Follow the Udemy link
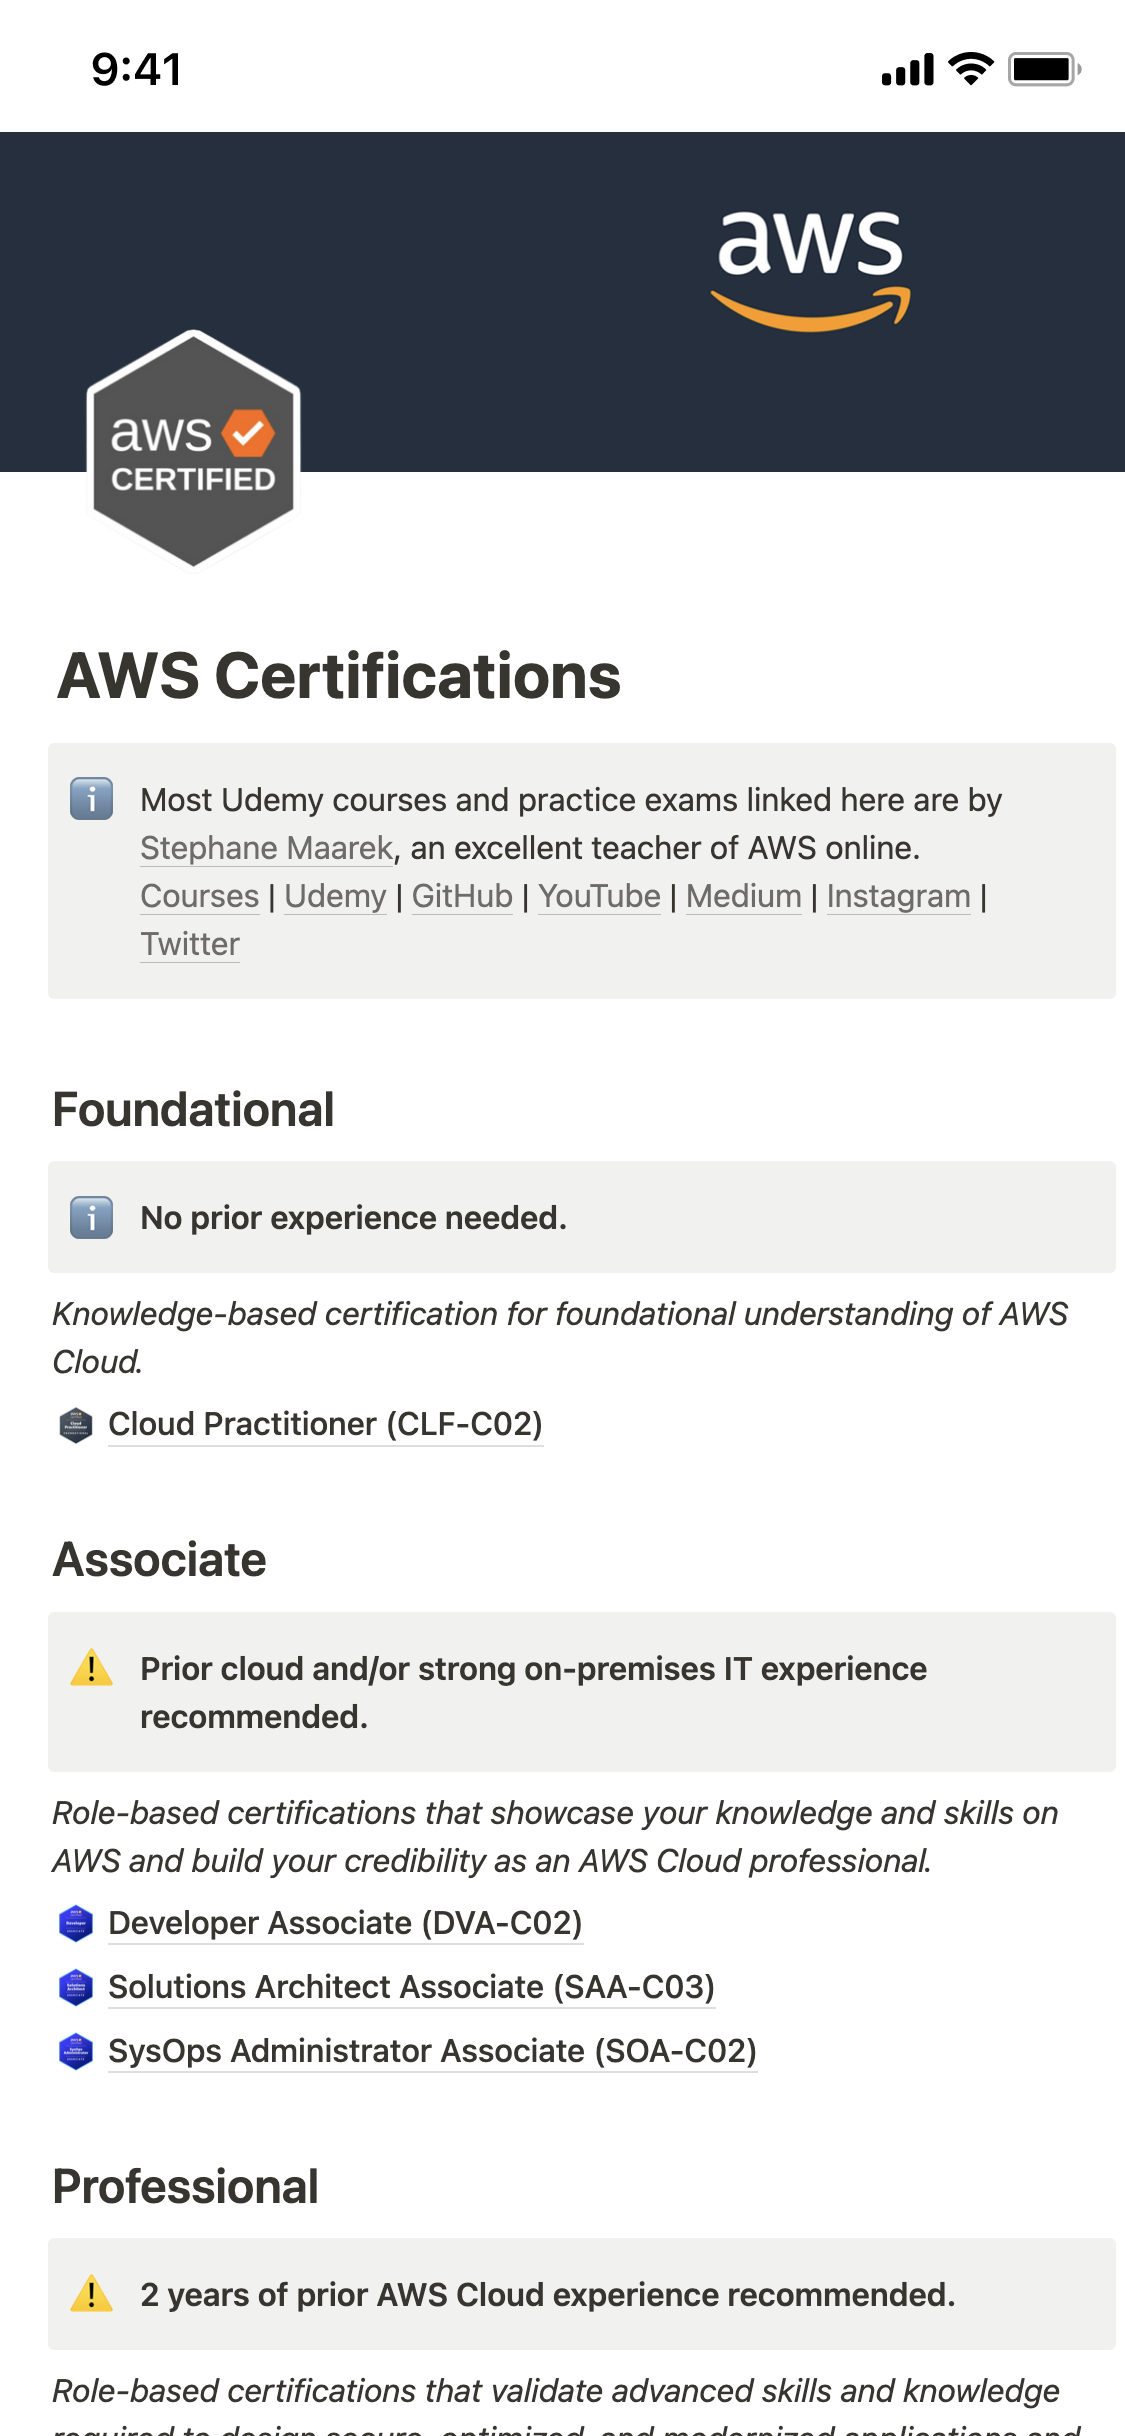Viewport: 1125px width, 2436px height. click(335, 896)
